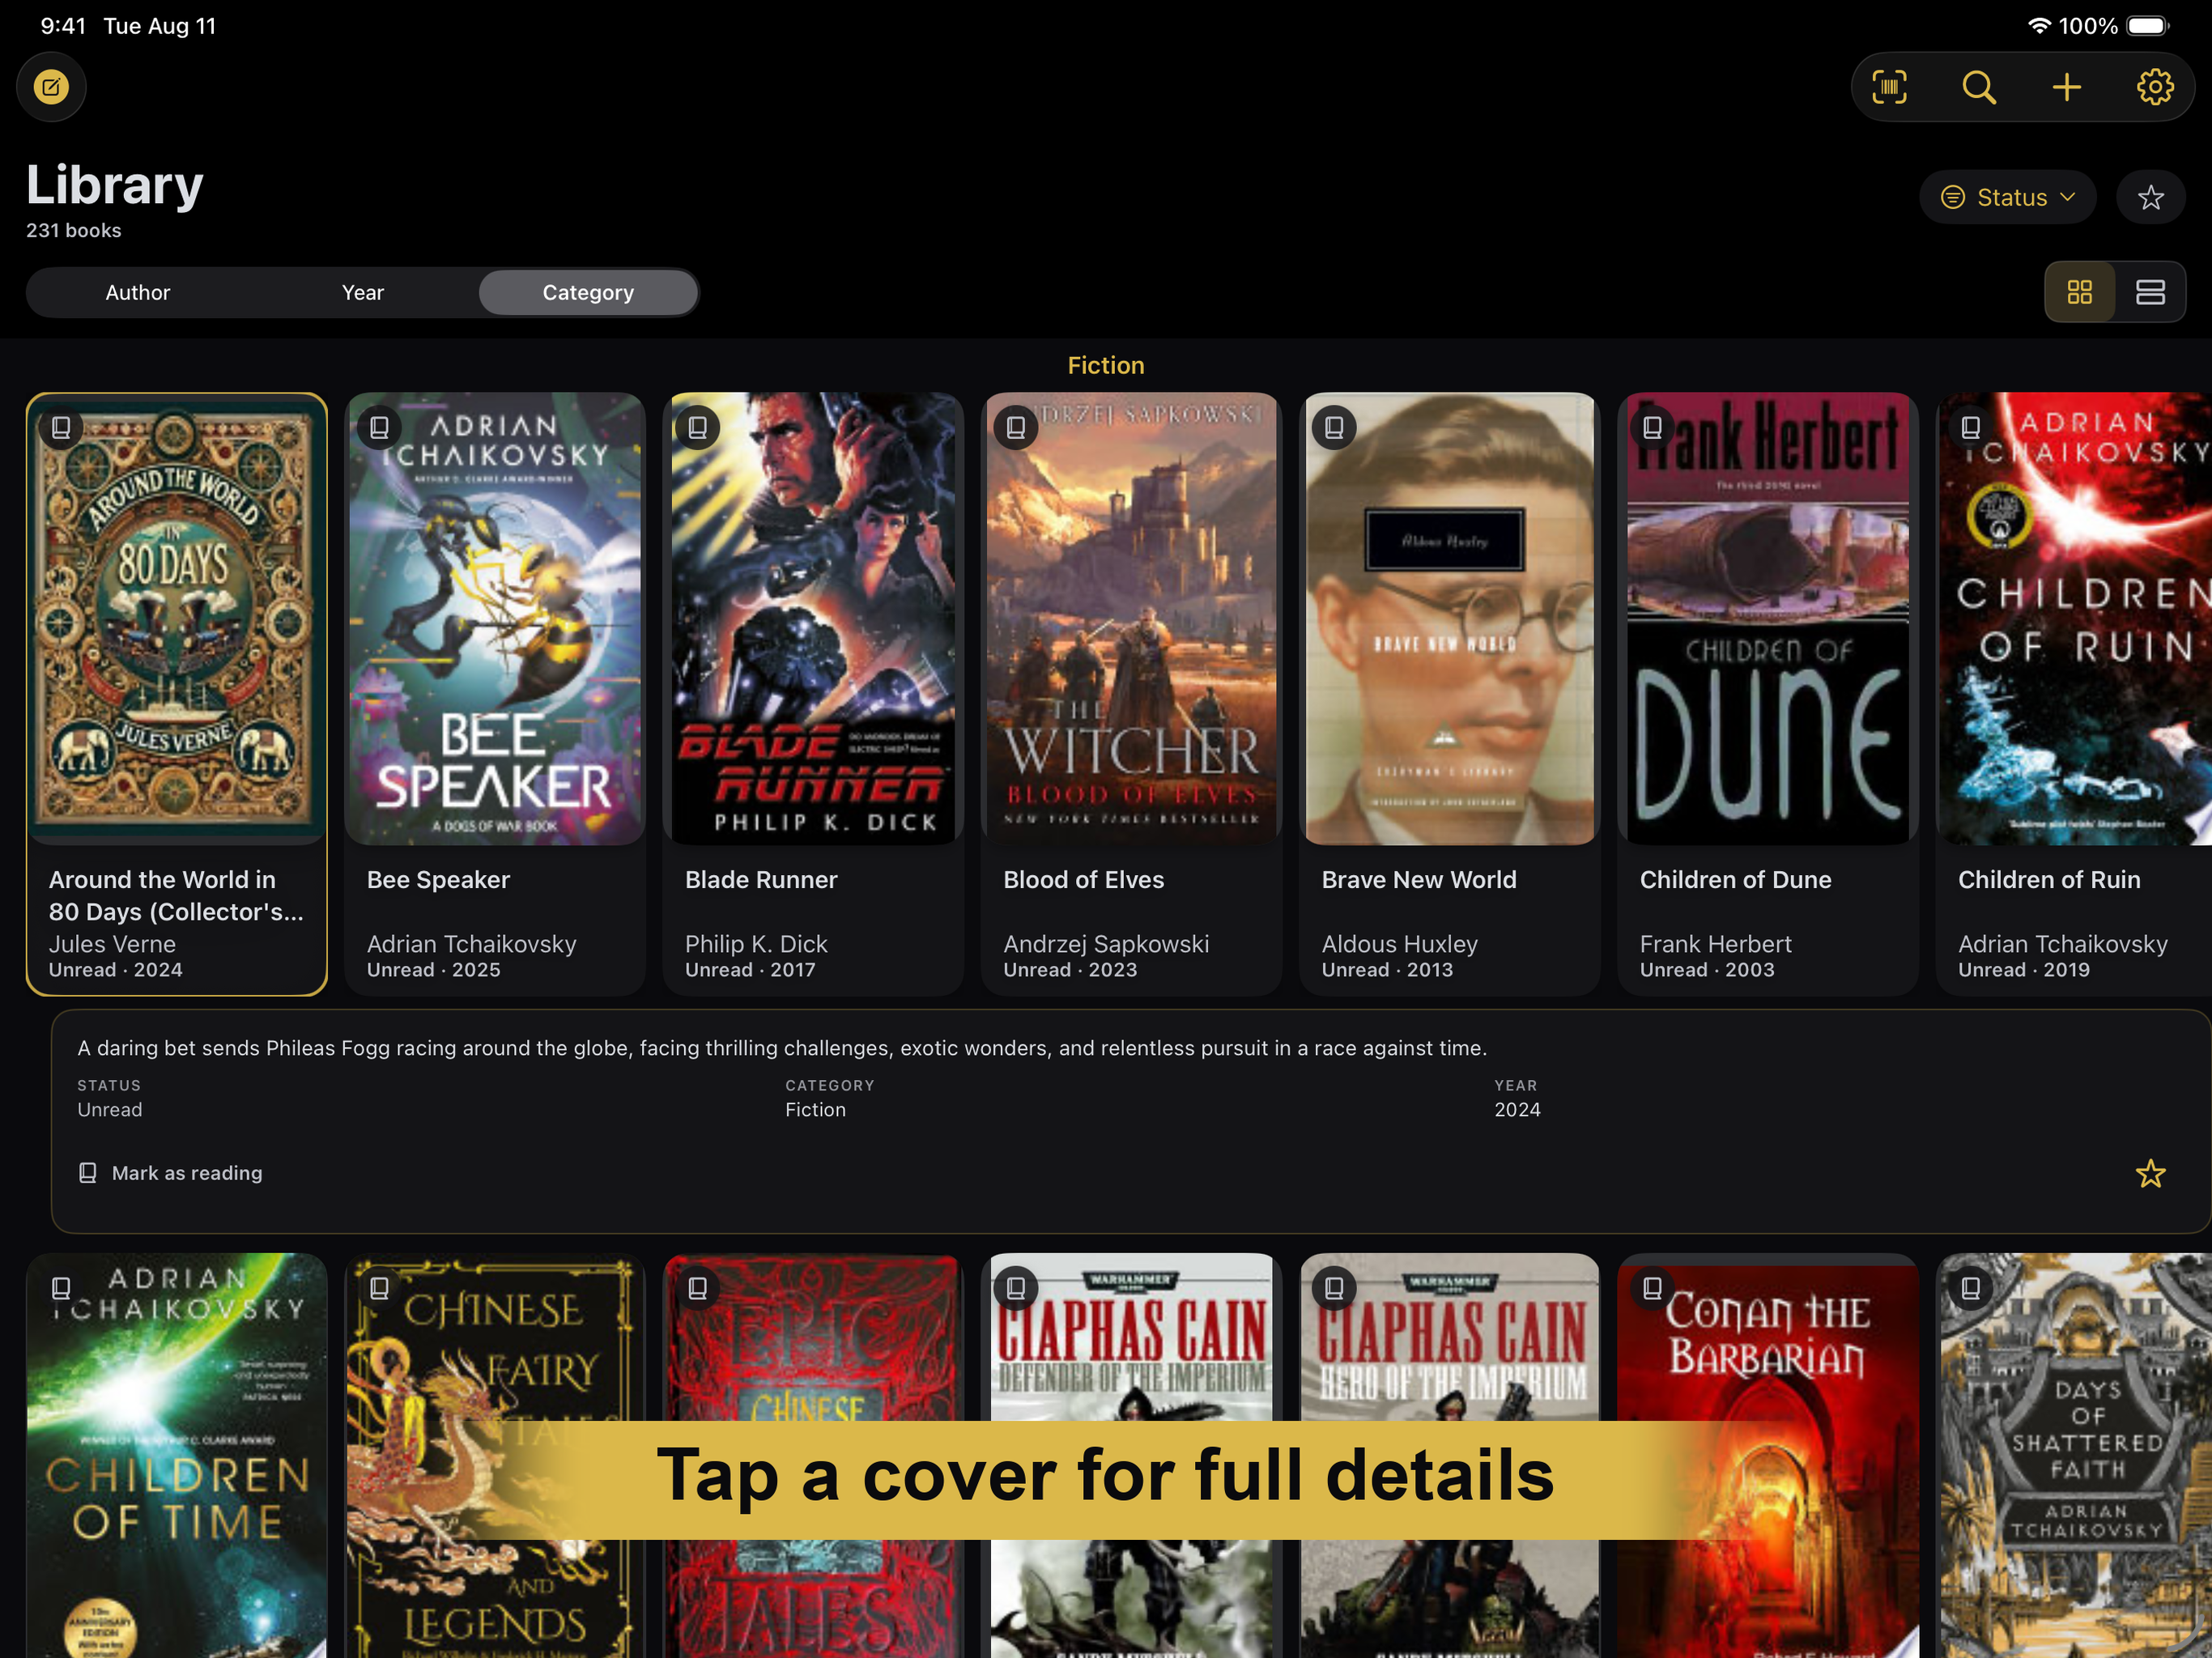Open the Brave New World cover
The image size is (2212, 1658).
1449,619
